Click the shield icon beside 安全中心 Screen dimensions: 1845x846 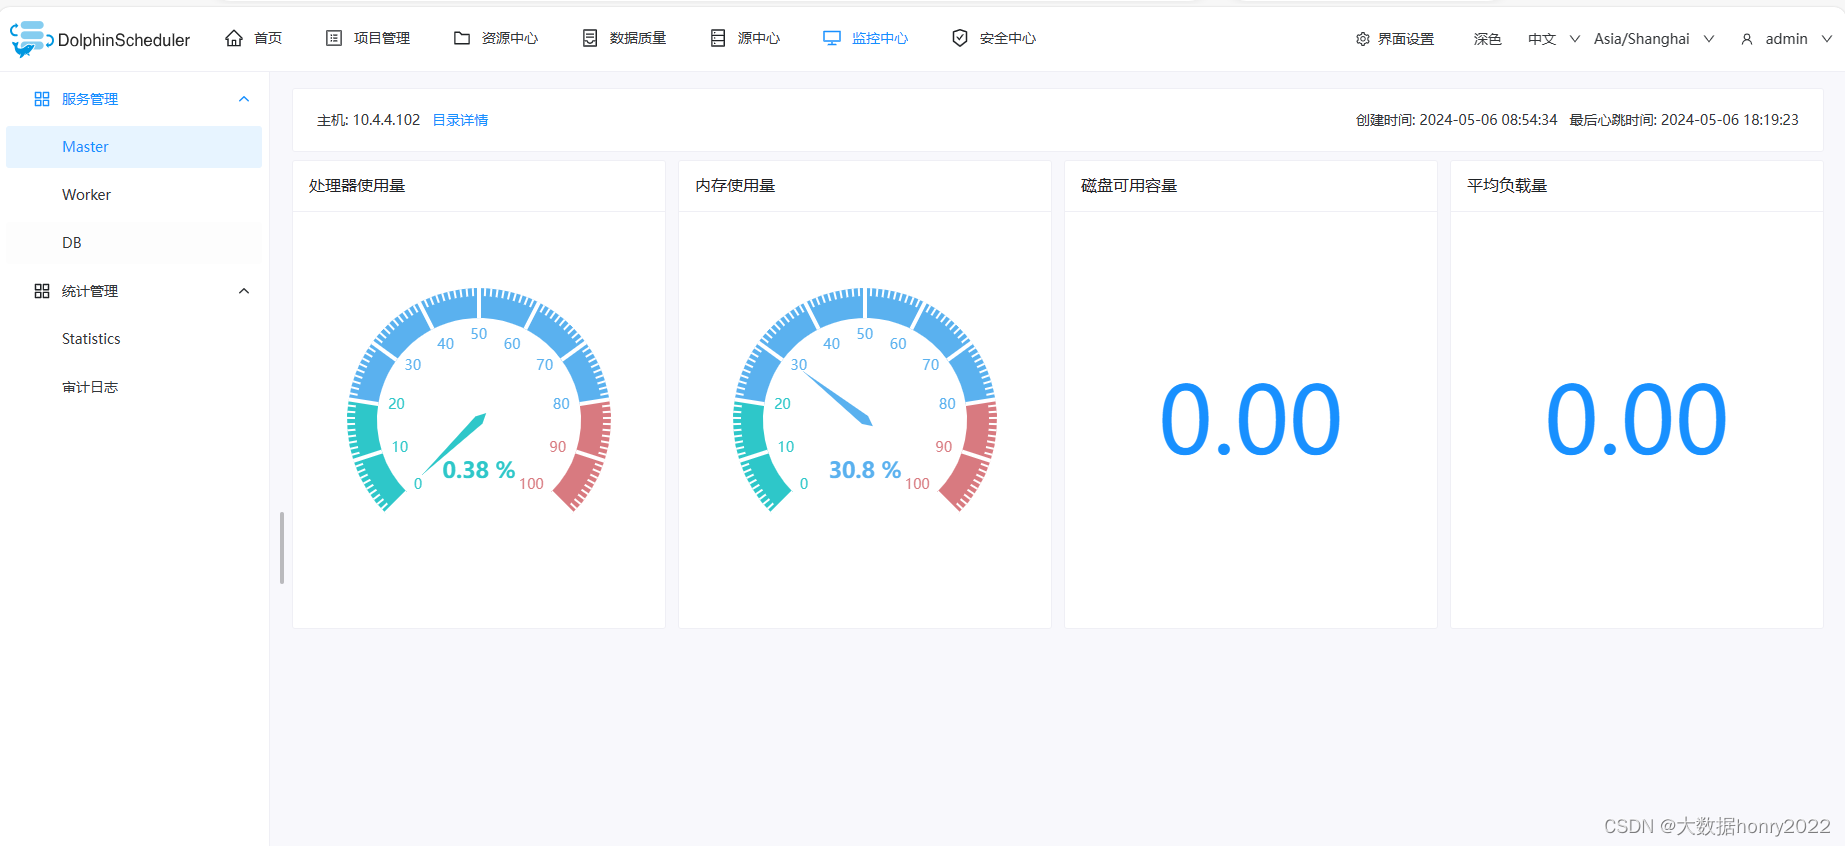click(960, 38)
